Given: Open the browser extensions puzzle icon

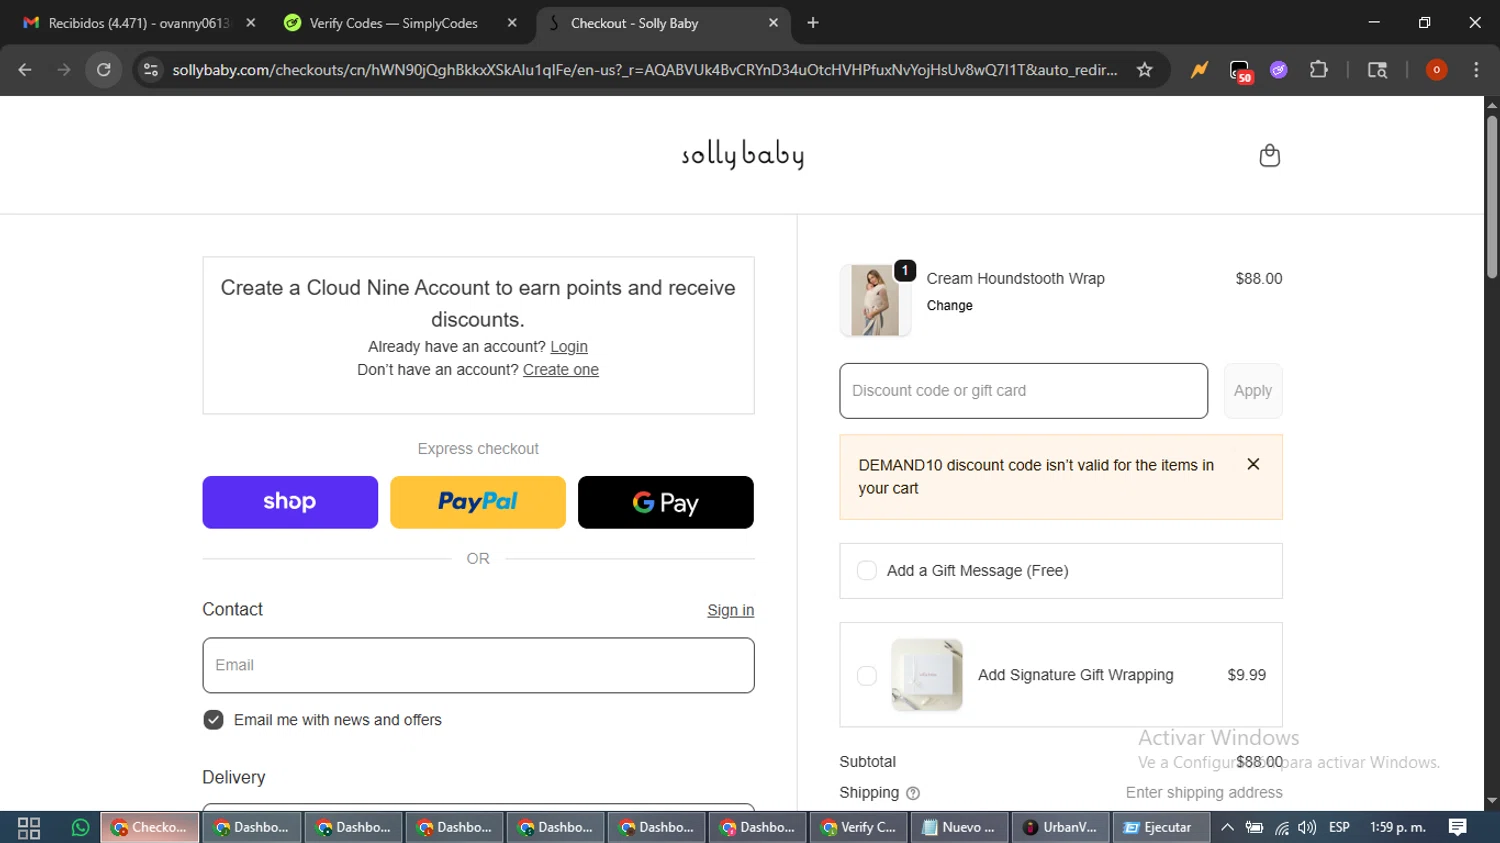Looking at the screenshot, I should coord(1319,70).
